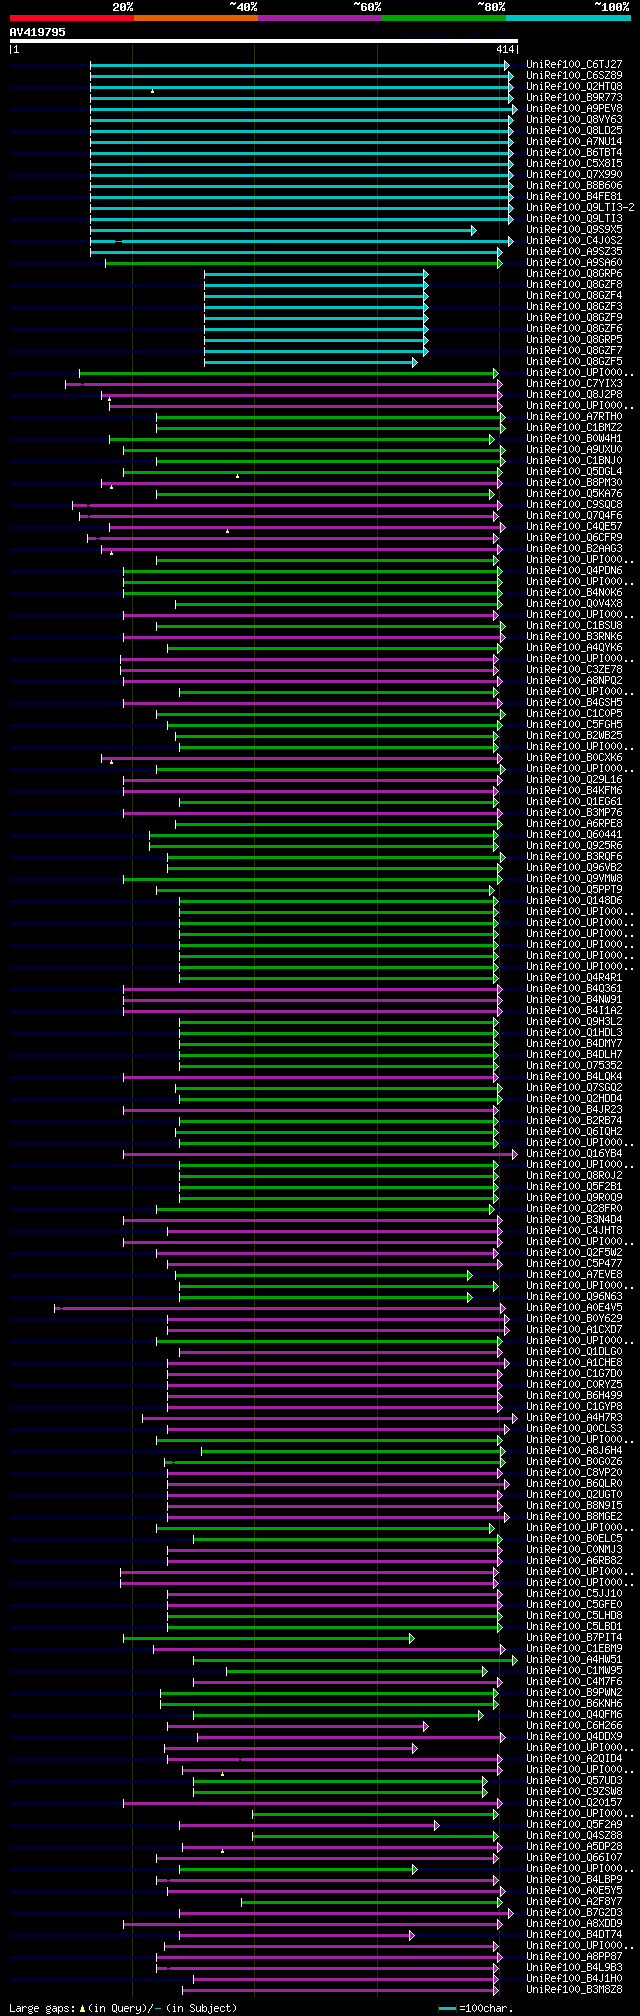This screenshot has height=2016, width=640.
Task: Click the green alignment bar for A9SA60
Action: point(304,263)
